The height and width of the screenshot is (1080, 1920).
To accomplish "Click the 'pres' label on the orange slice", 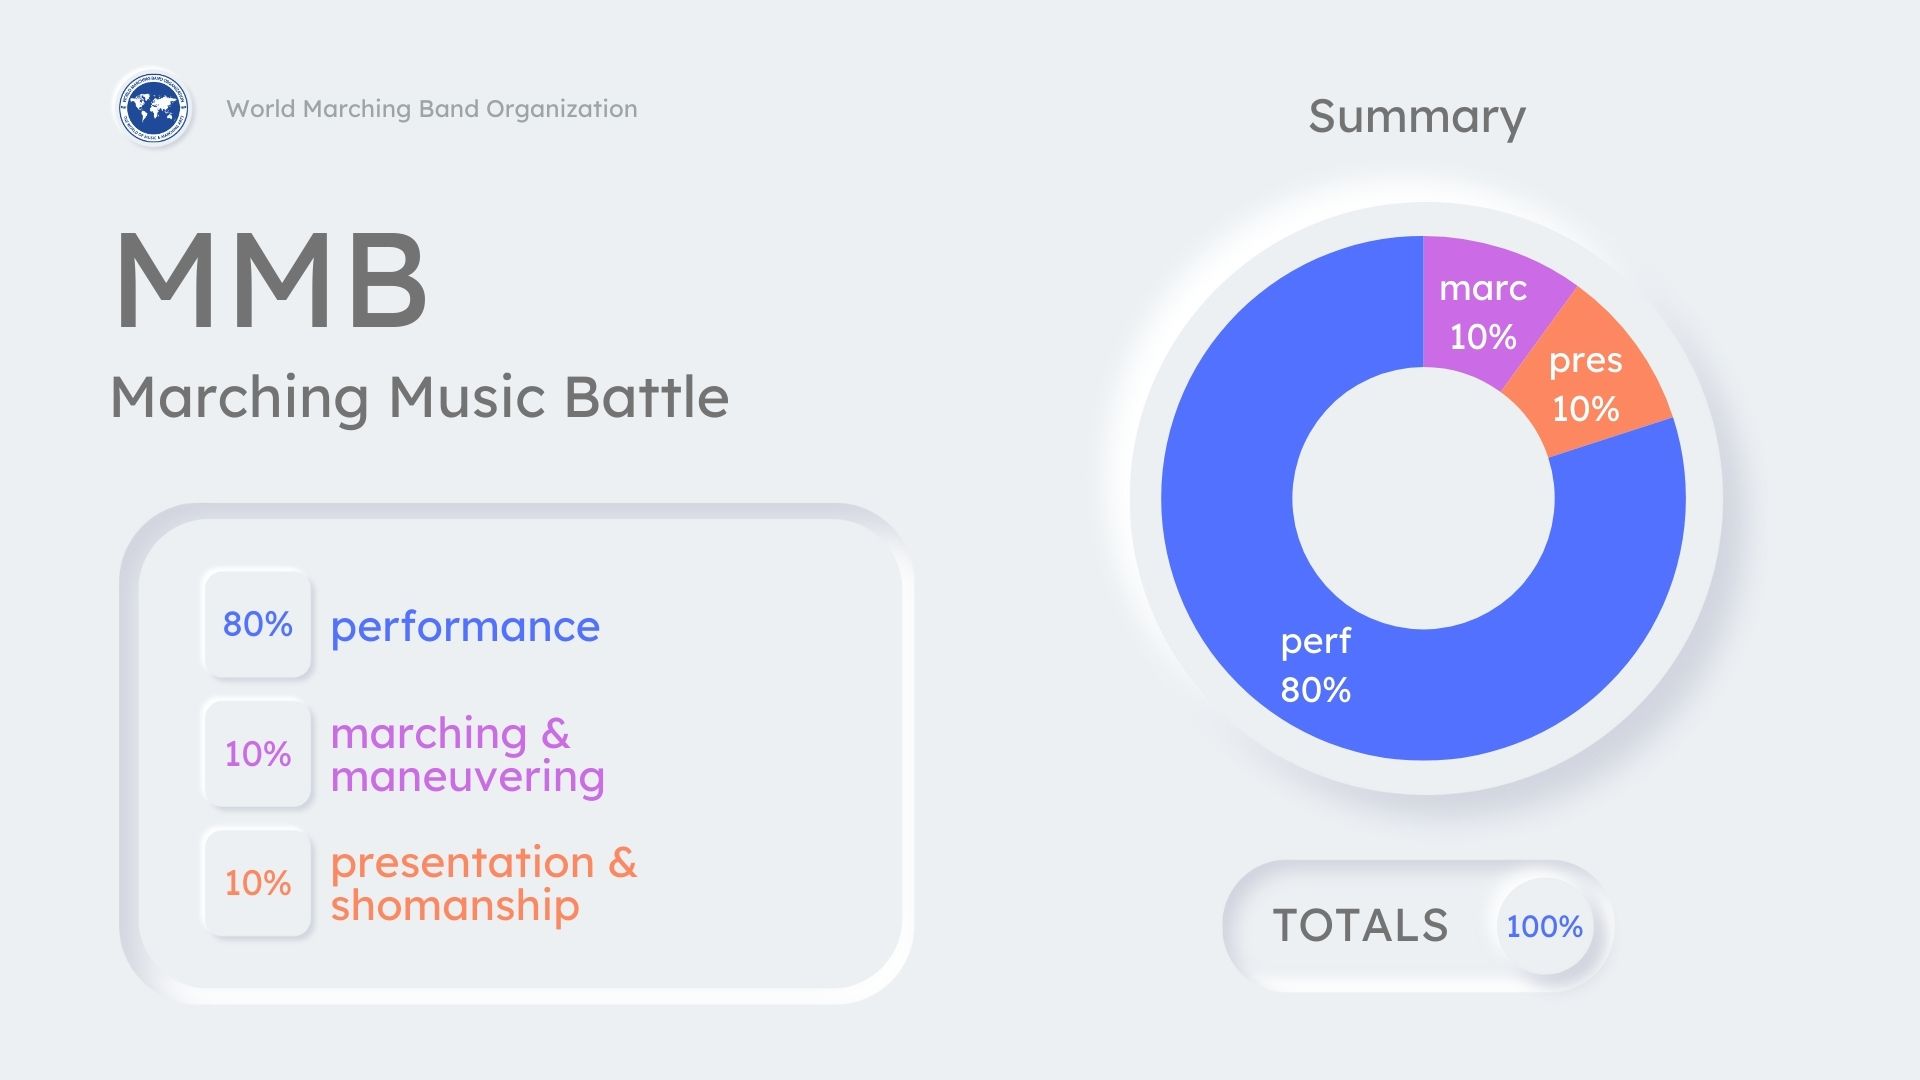I will click(x=1585, y=361).
